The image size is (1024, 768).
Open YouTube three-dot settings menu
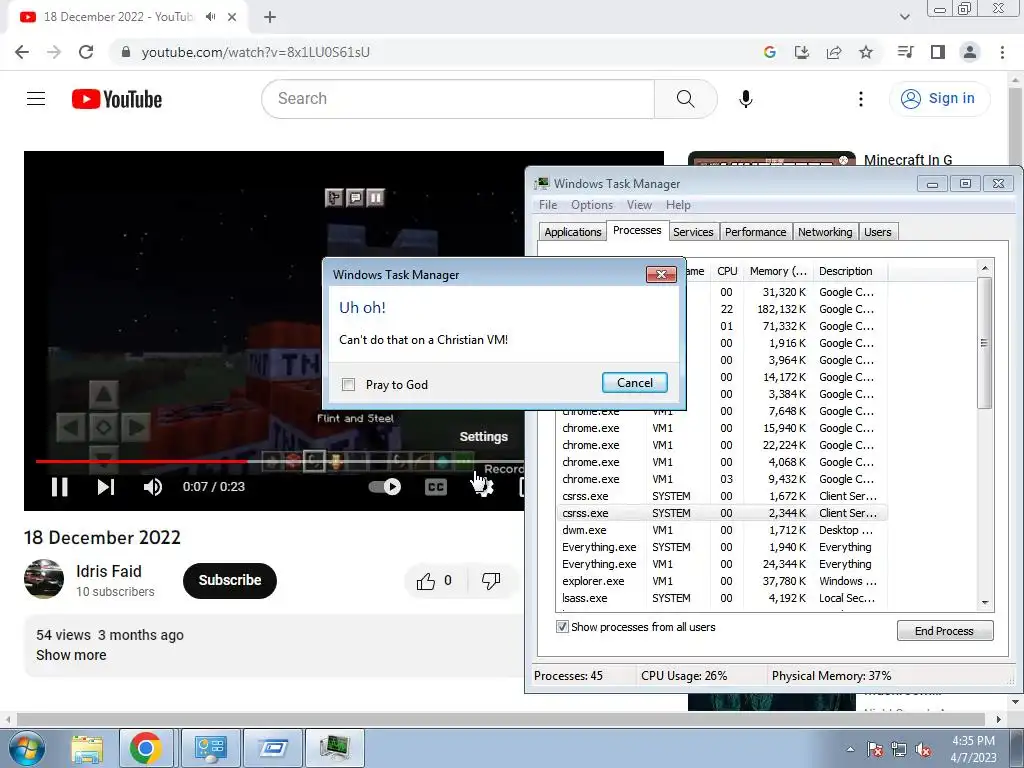[x=861, y=99]
